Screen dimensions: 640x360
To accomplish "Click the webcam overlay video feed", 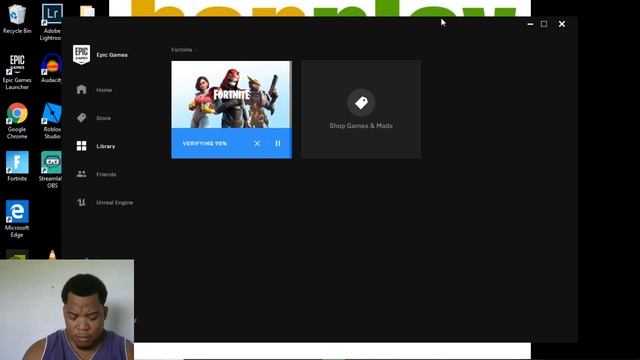I will point(67,310).
